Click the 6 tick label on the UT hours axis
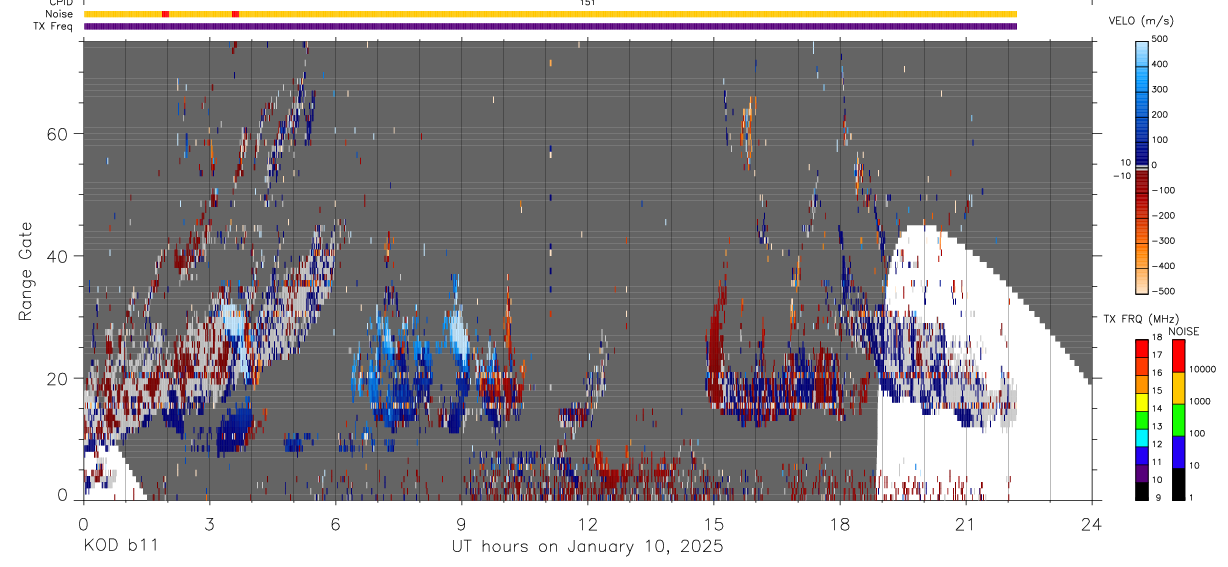The image size is (1228, 567). click(335, 523)
